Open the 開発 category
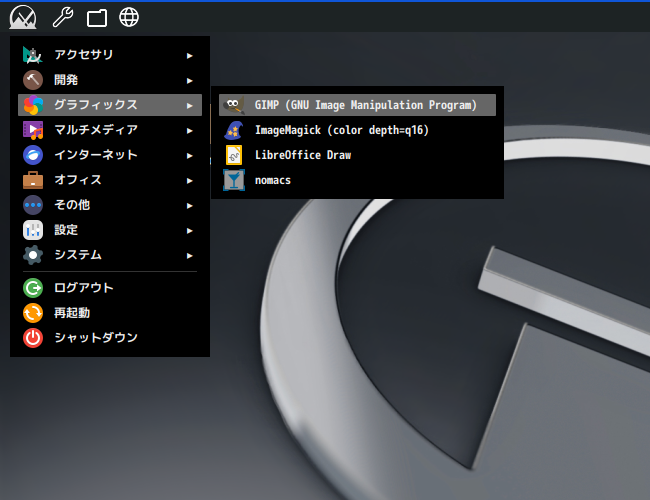 66,80
